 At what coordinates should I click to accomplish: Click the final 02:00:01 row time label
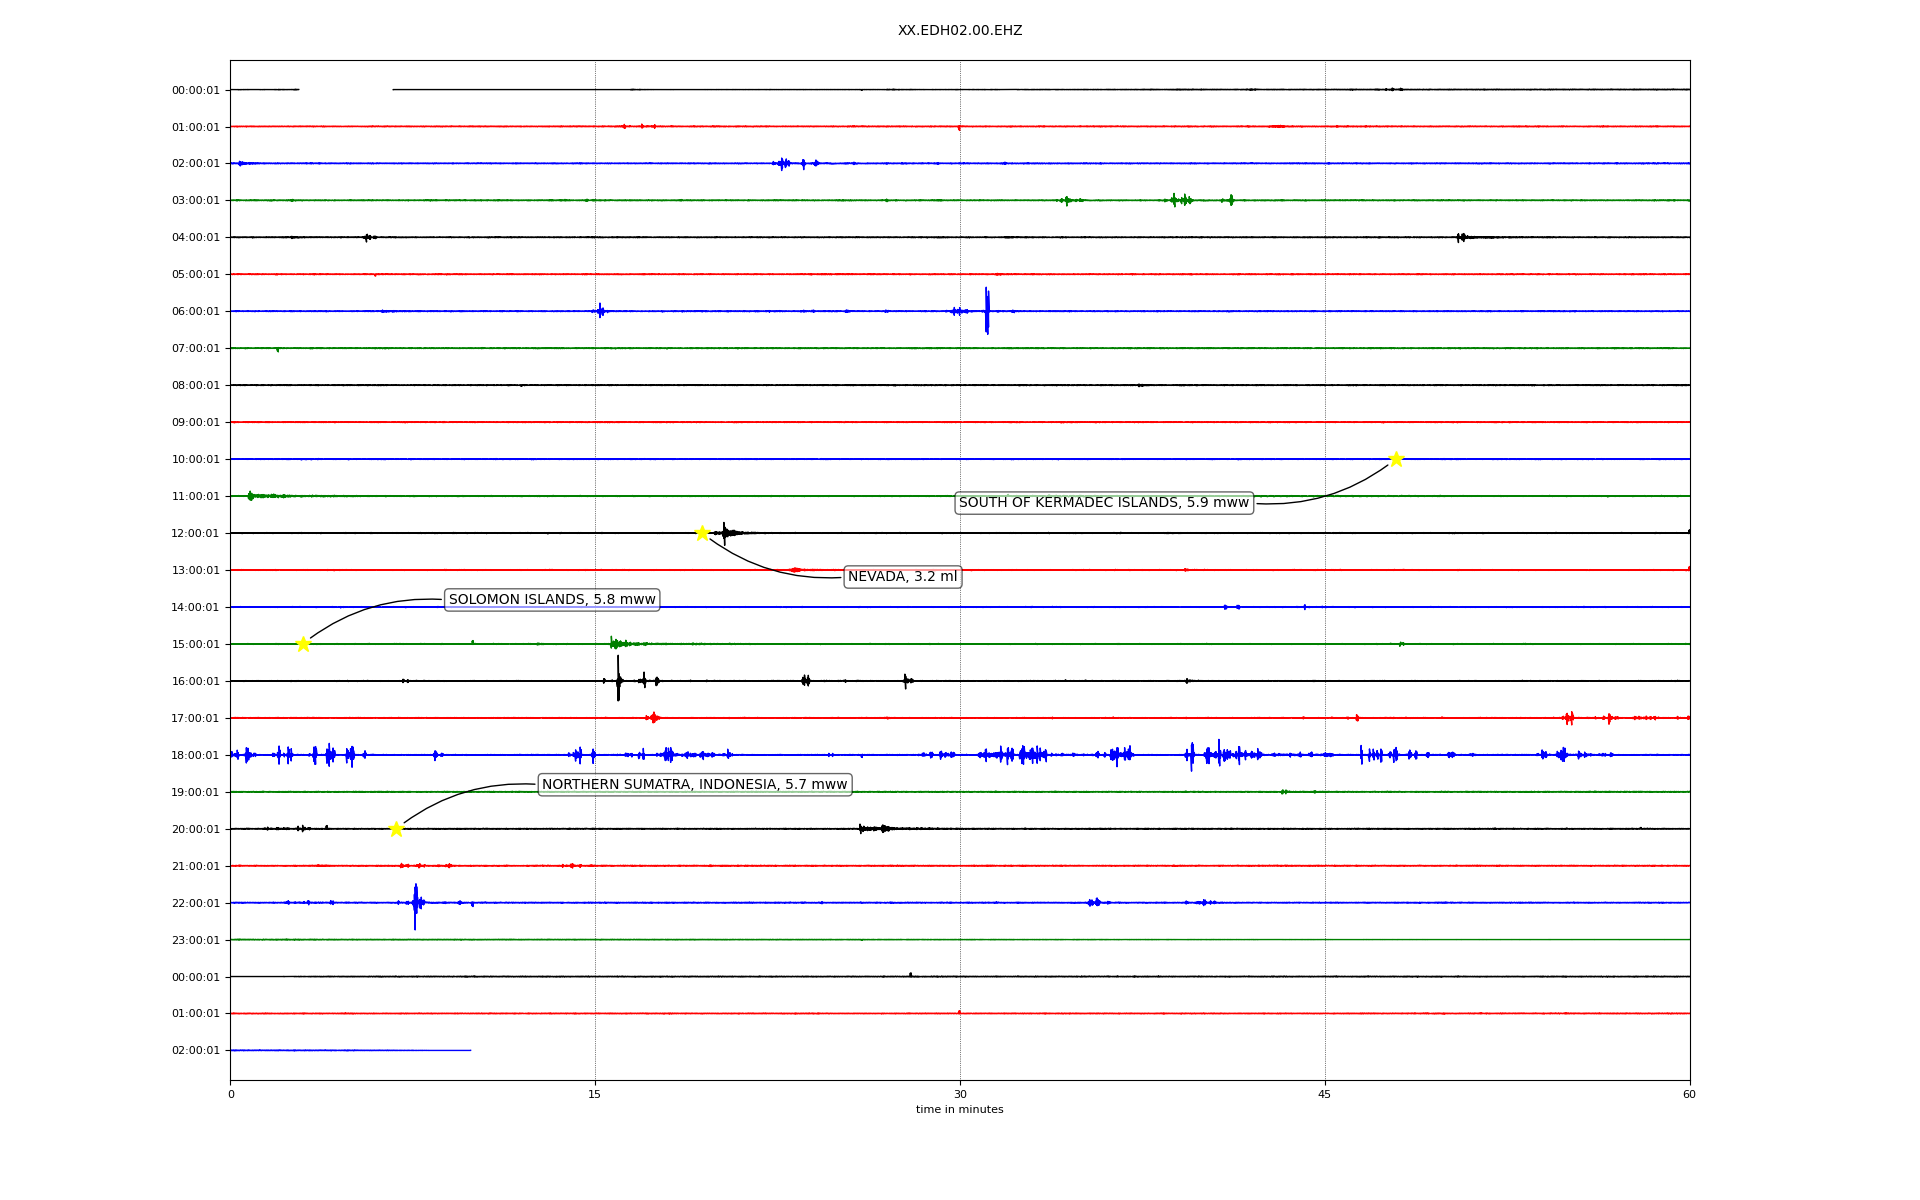[195, 1051]
